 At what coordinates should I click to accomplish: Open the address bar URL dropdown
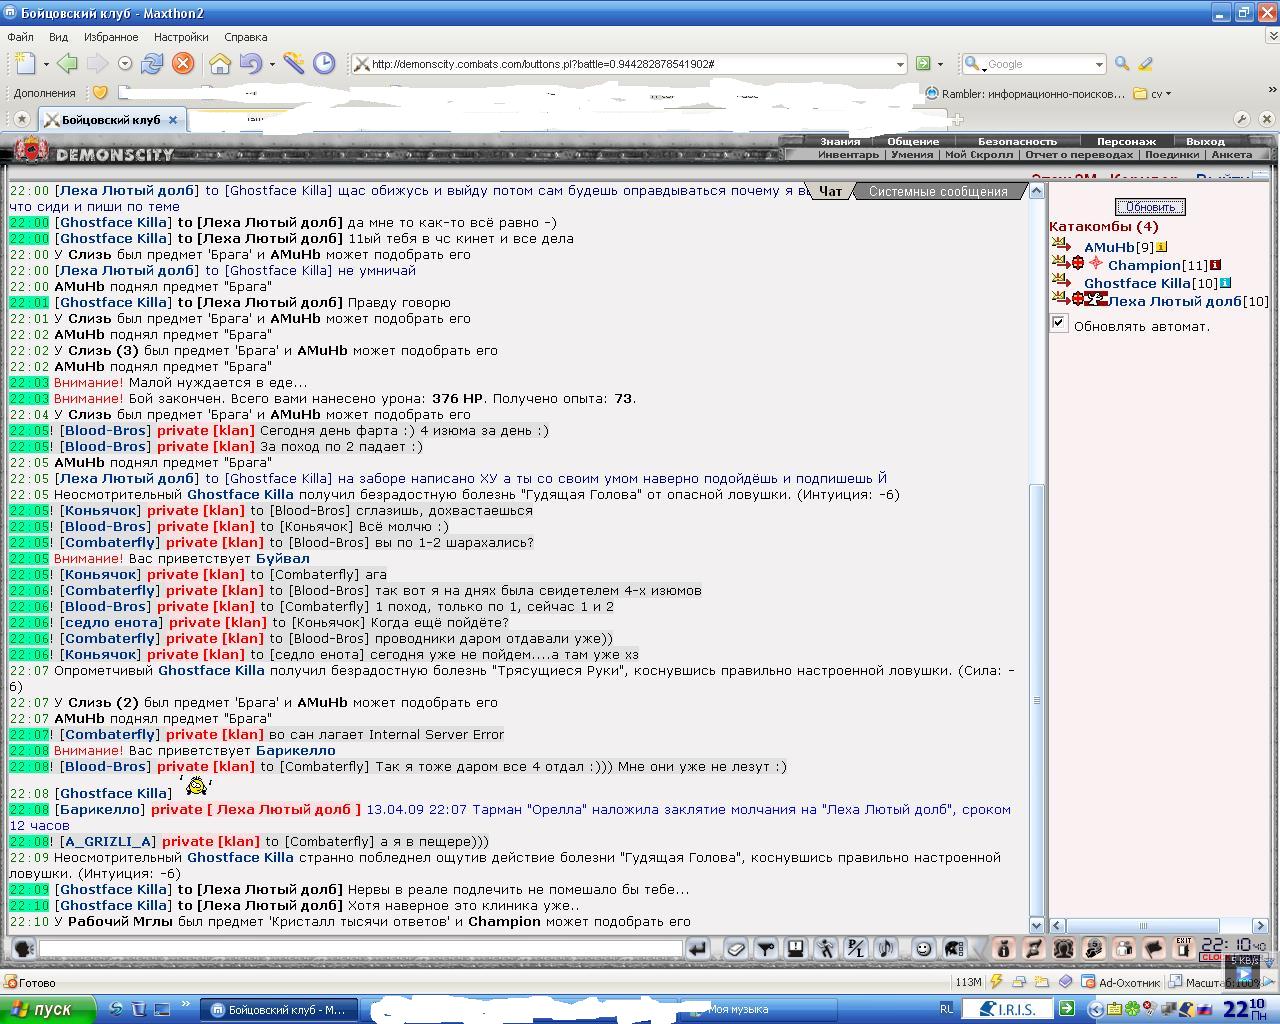click(x=900, y=64)
